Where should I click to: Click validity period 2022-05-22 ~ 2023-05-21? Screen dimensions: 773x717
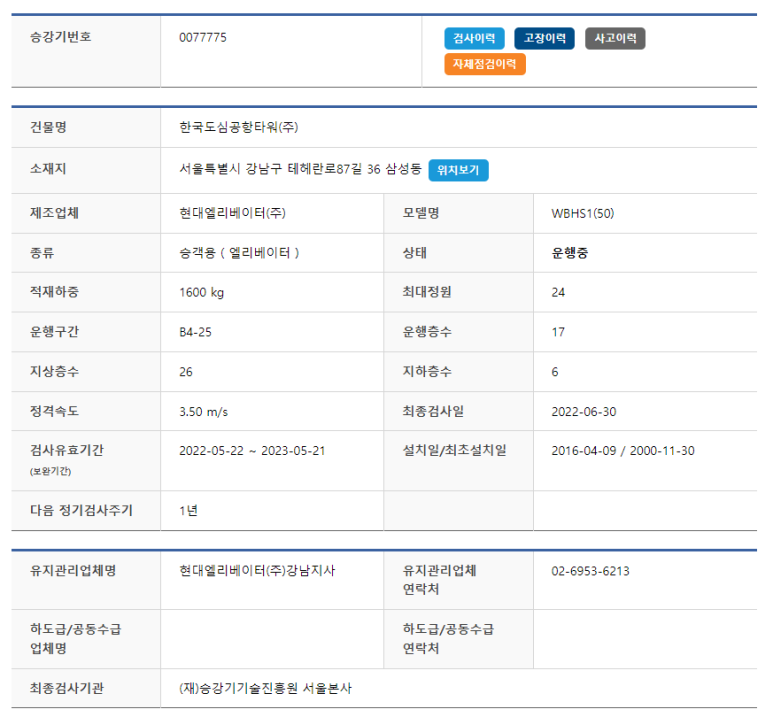point(252,451)
